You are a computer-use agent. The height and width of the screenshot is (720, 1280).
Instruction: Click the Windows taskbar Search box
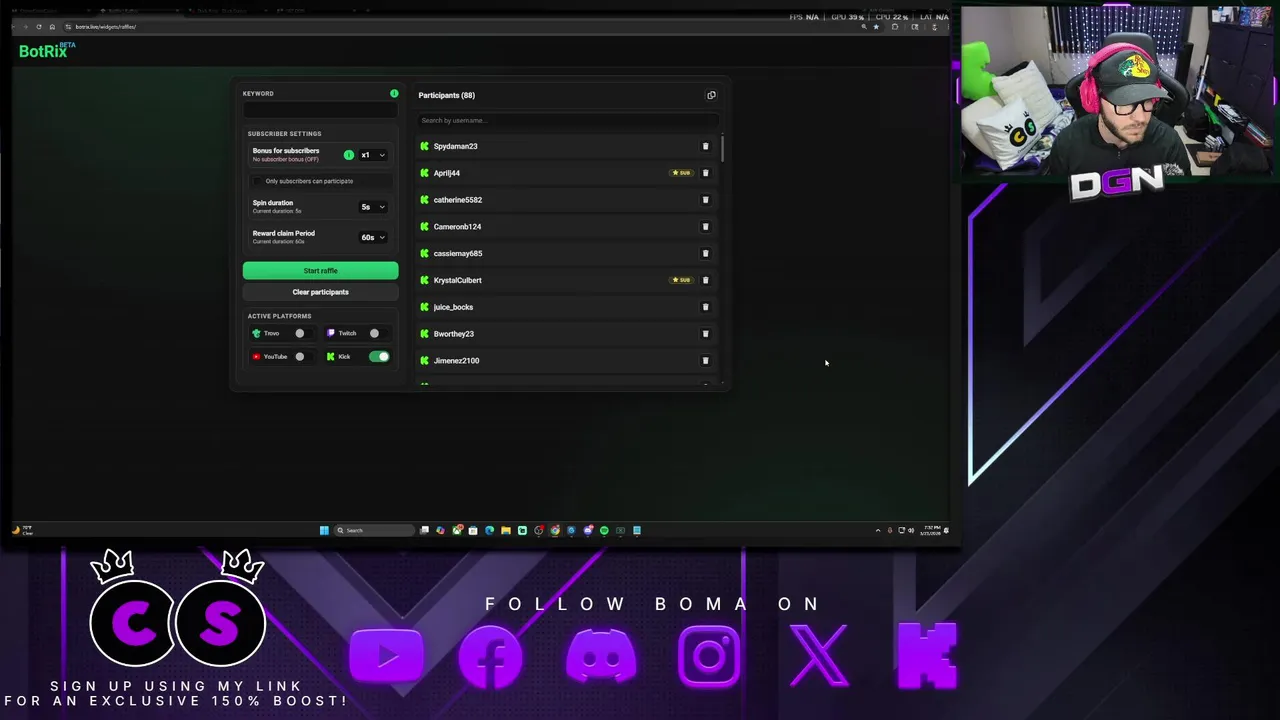[x=374, y=530]
